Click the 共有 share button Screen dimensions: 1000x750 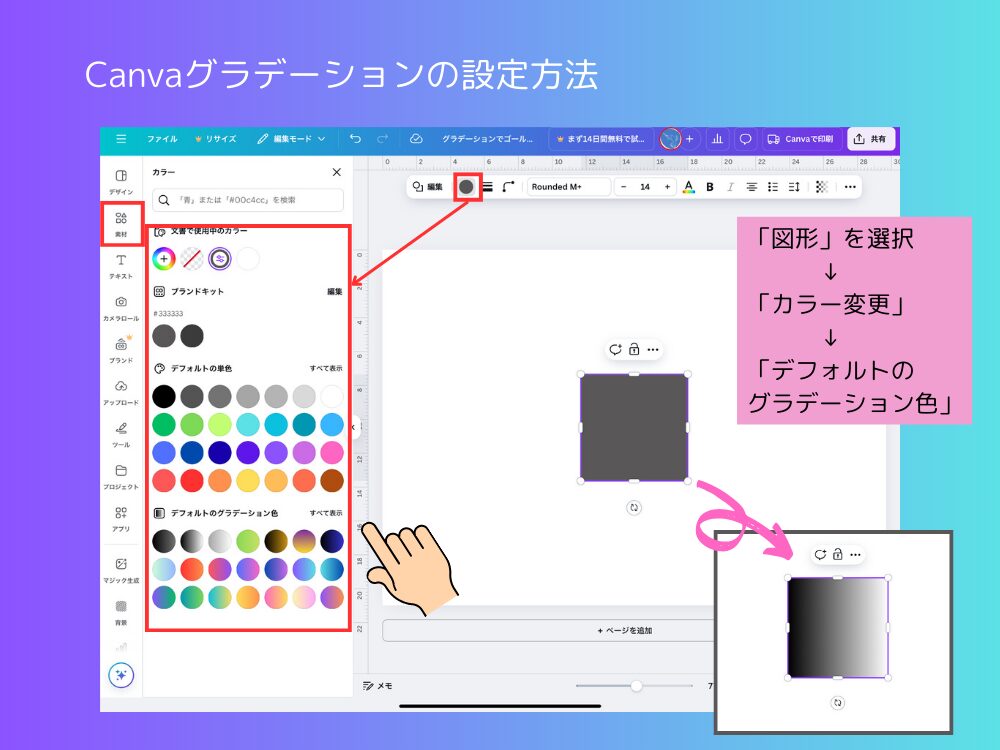[x=871, y=139]
